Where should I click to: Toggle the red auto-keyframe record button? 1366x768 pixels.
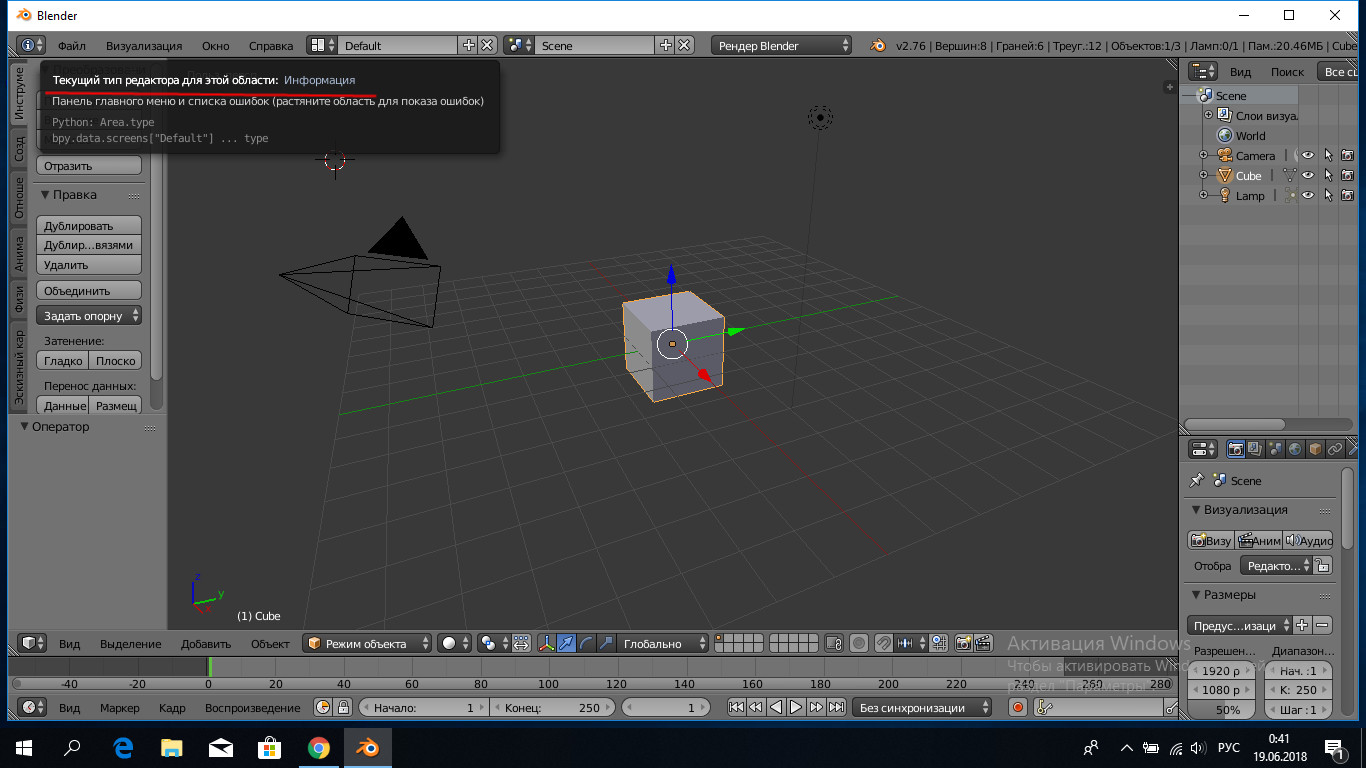[1018, 707]
